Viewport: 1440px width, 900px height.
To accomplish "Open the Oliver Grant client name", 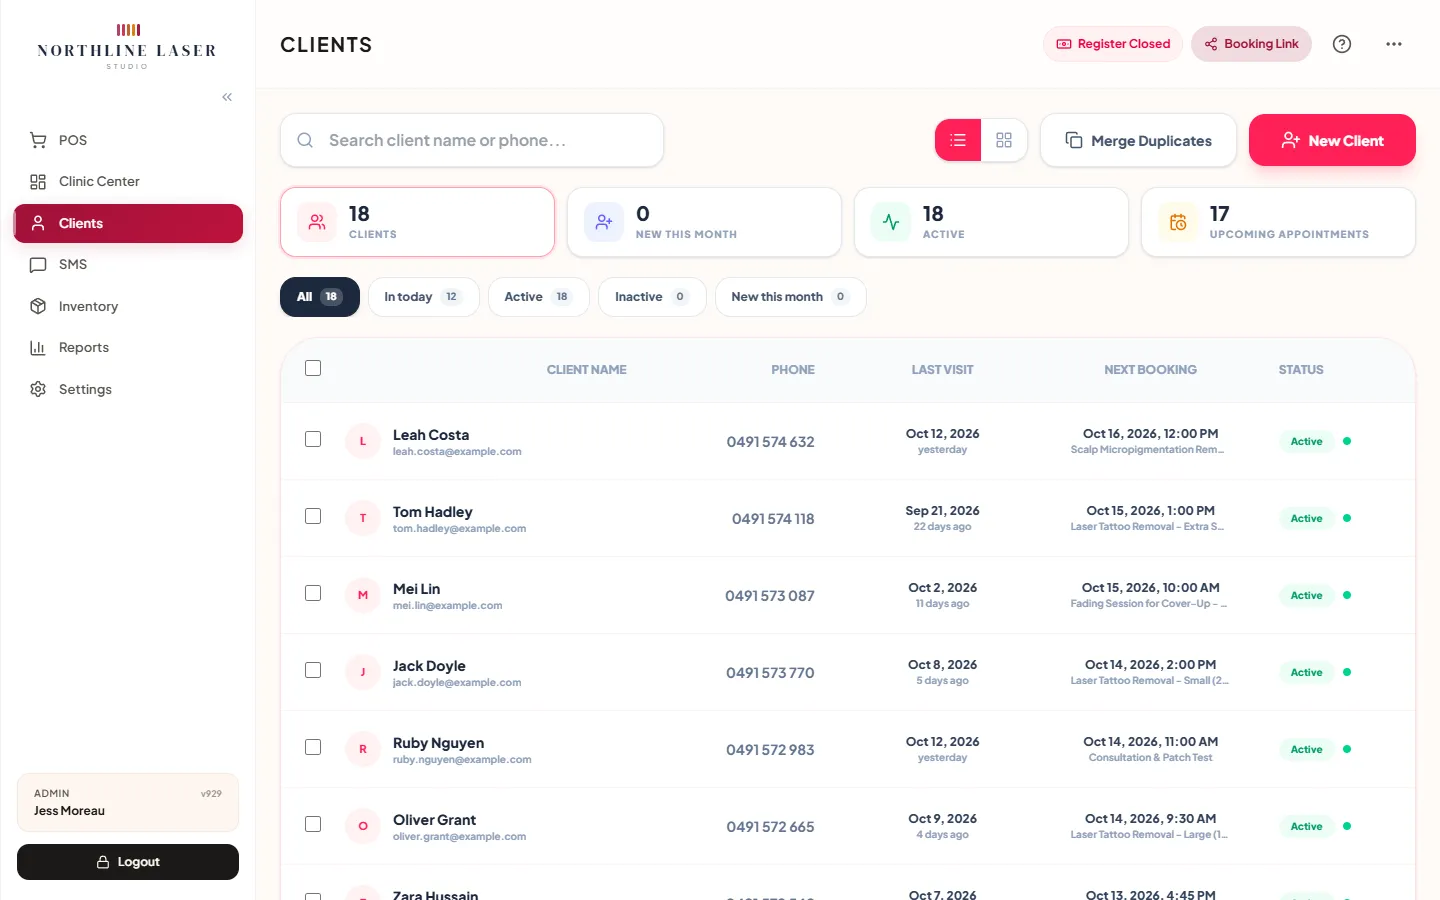I will coord(434,820).
